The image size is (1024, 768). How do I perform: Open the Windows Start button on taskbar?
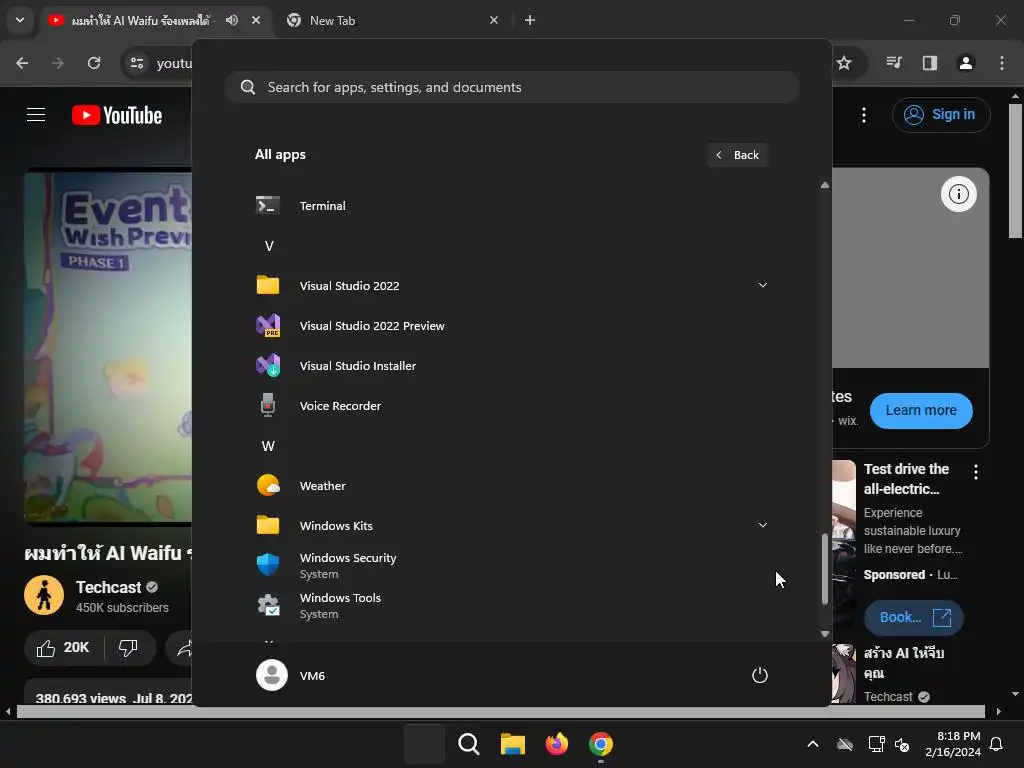point(424,744)
